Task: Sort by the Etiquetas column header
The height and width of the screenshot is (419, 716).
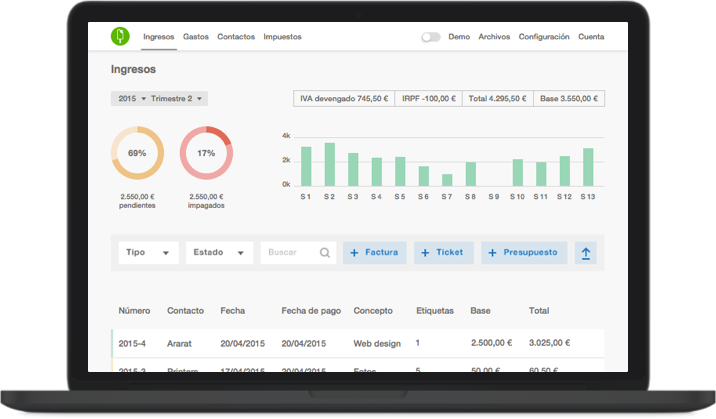Action: click(x=435, y=311)
